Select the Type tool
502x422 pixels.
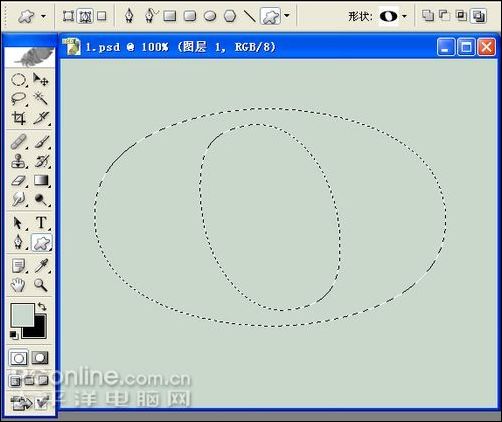tap(41, 223)
